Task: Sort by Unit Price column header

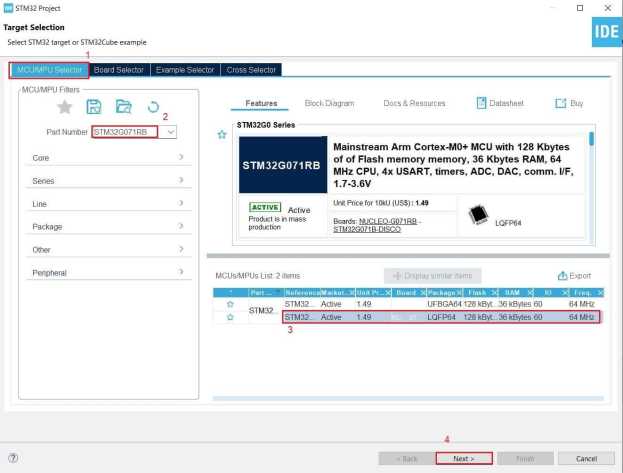Action: click(x=373, y=293)
